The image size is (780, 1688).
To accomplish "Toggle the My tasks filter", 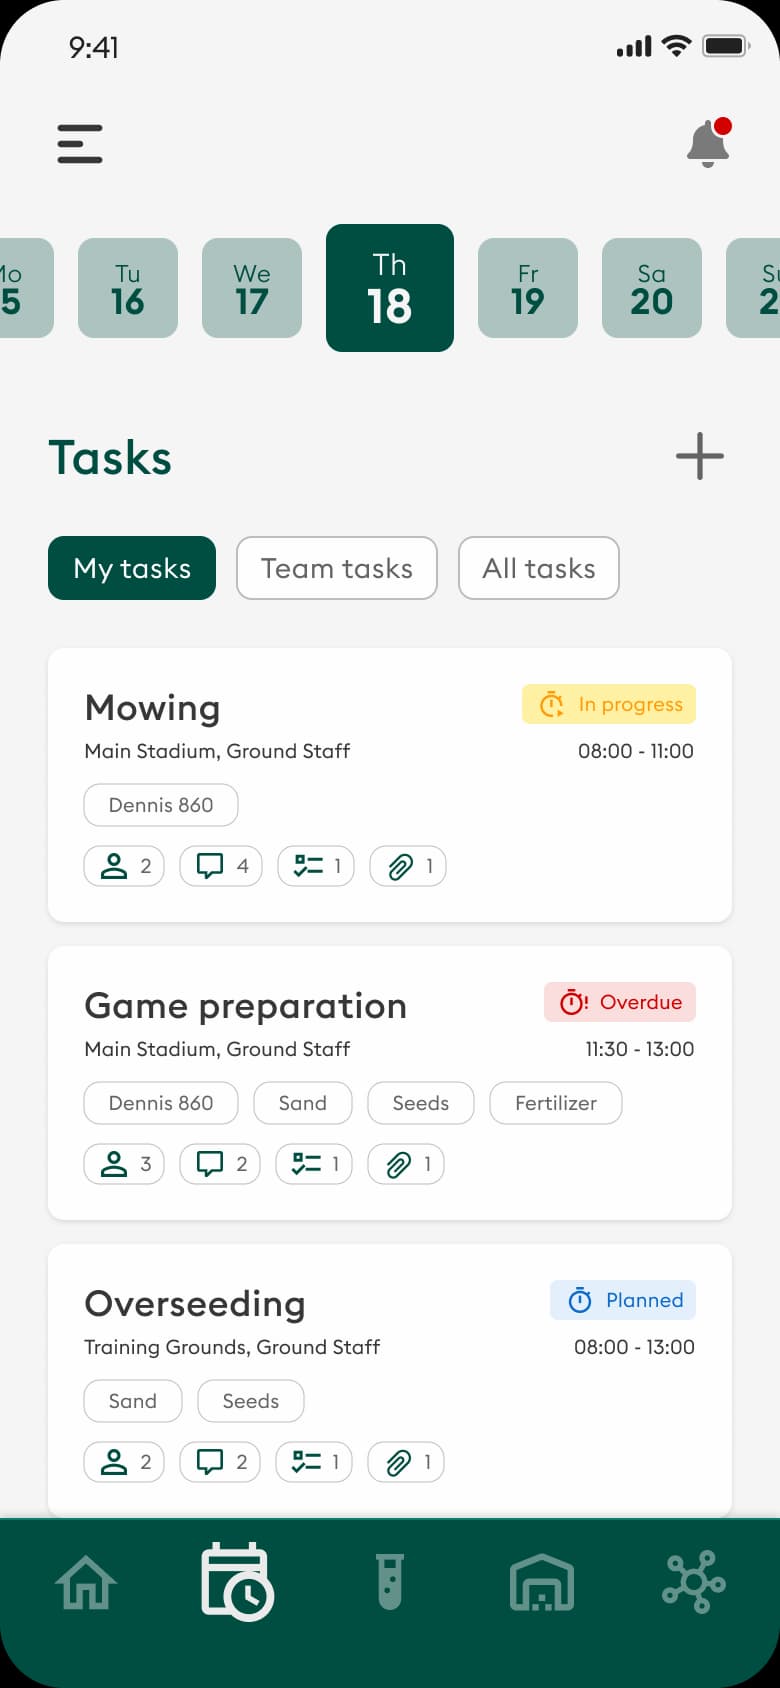I will coord(131,568).
